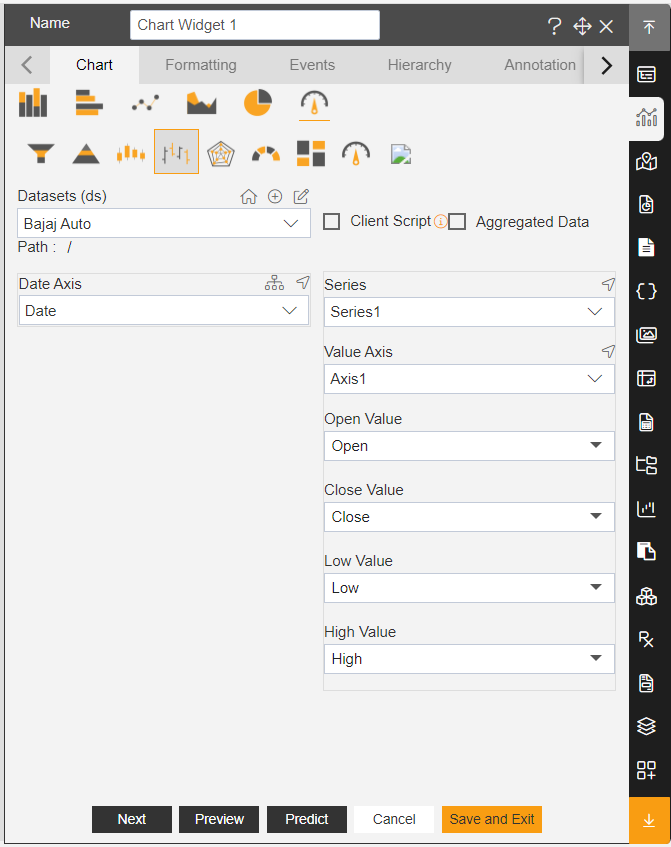
Task: Open the image gallery sidebar icon
Action: tap(646, 335)
